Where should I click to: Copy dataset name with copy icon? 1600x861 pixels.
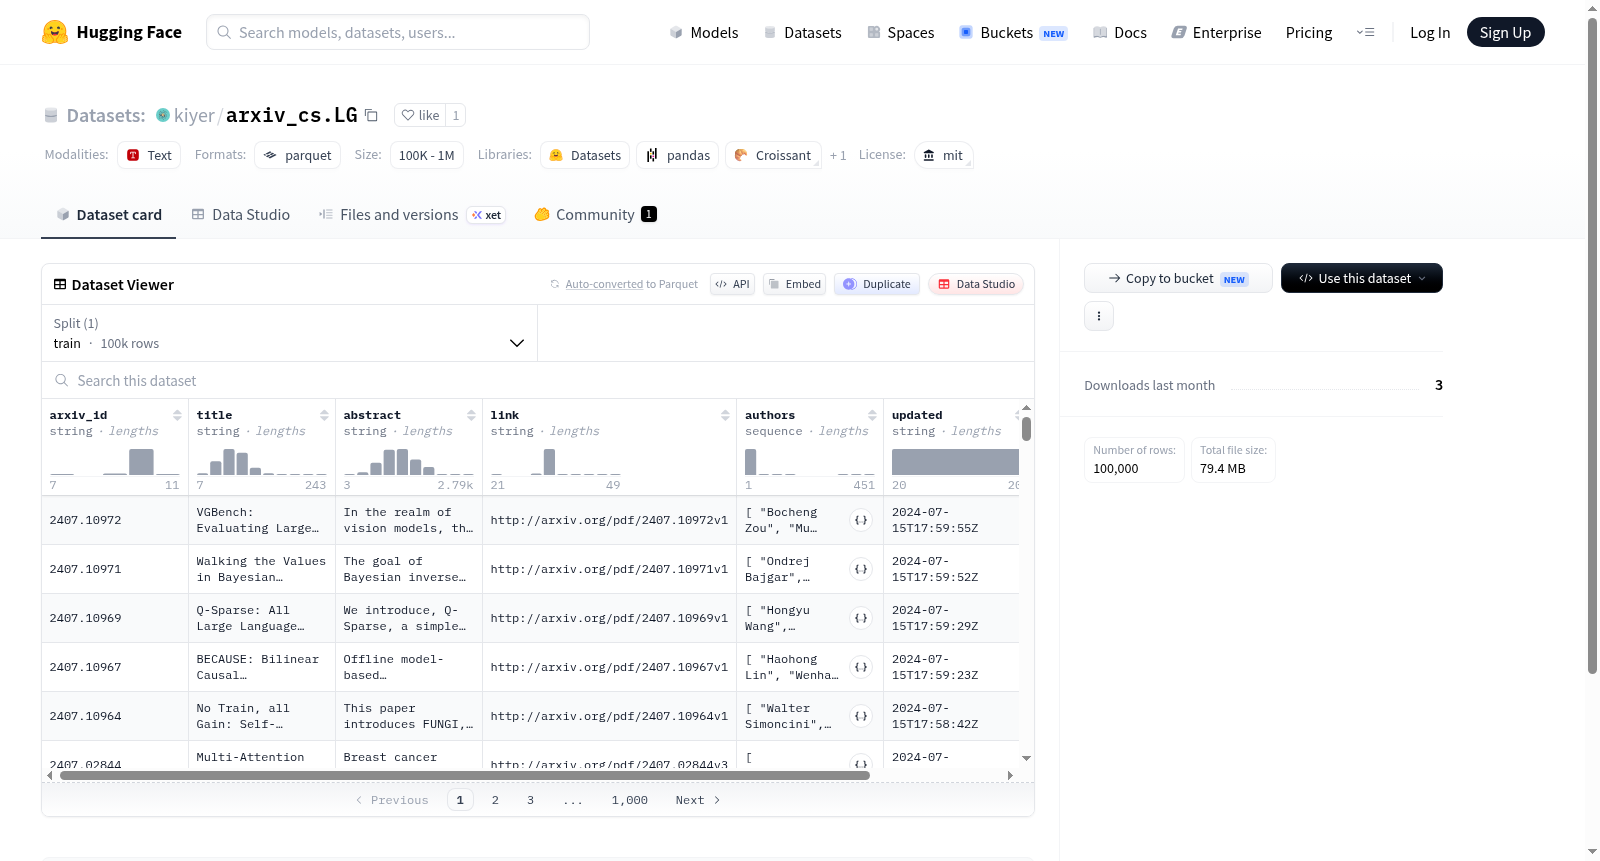[371, 115]
